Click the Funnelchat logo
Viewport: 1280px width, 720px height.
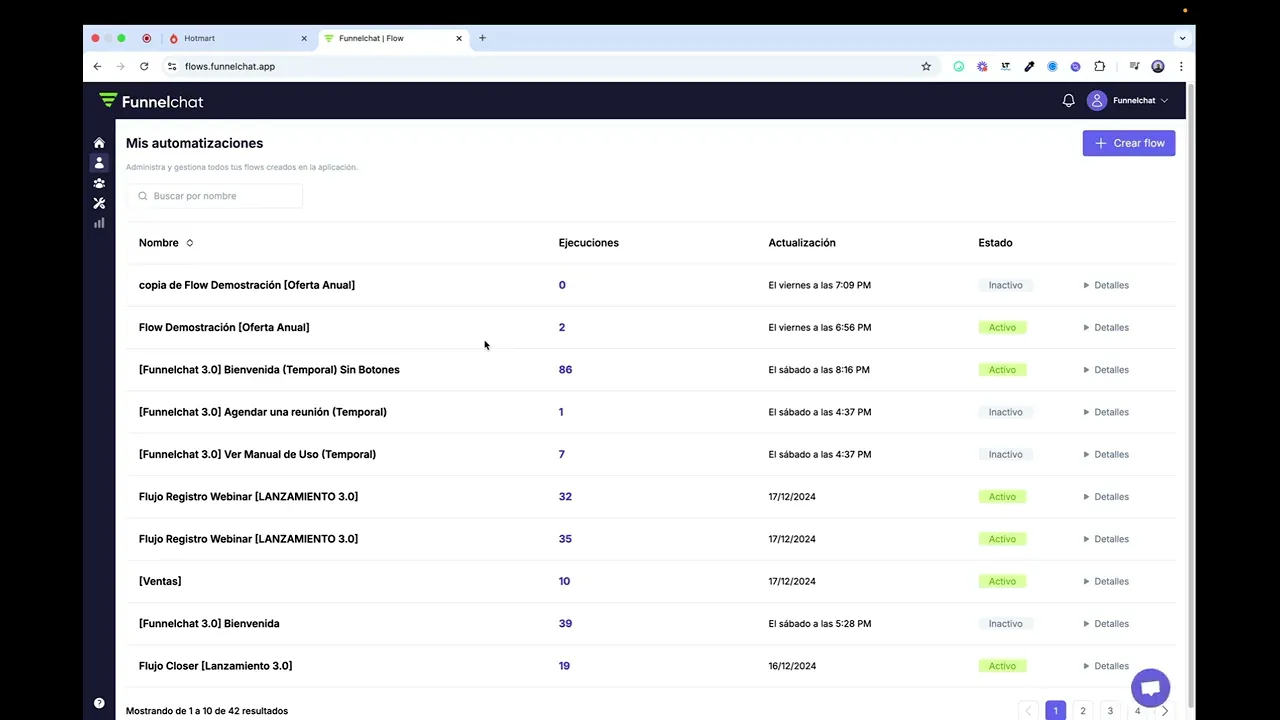(x=151, y=101)
